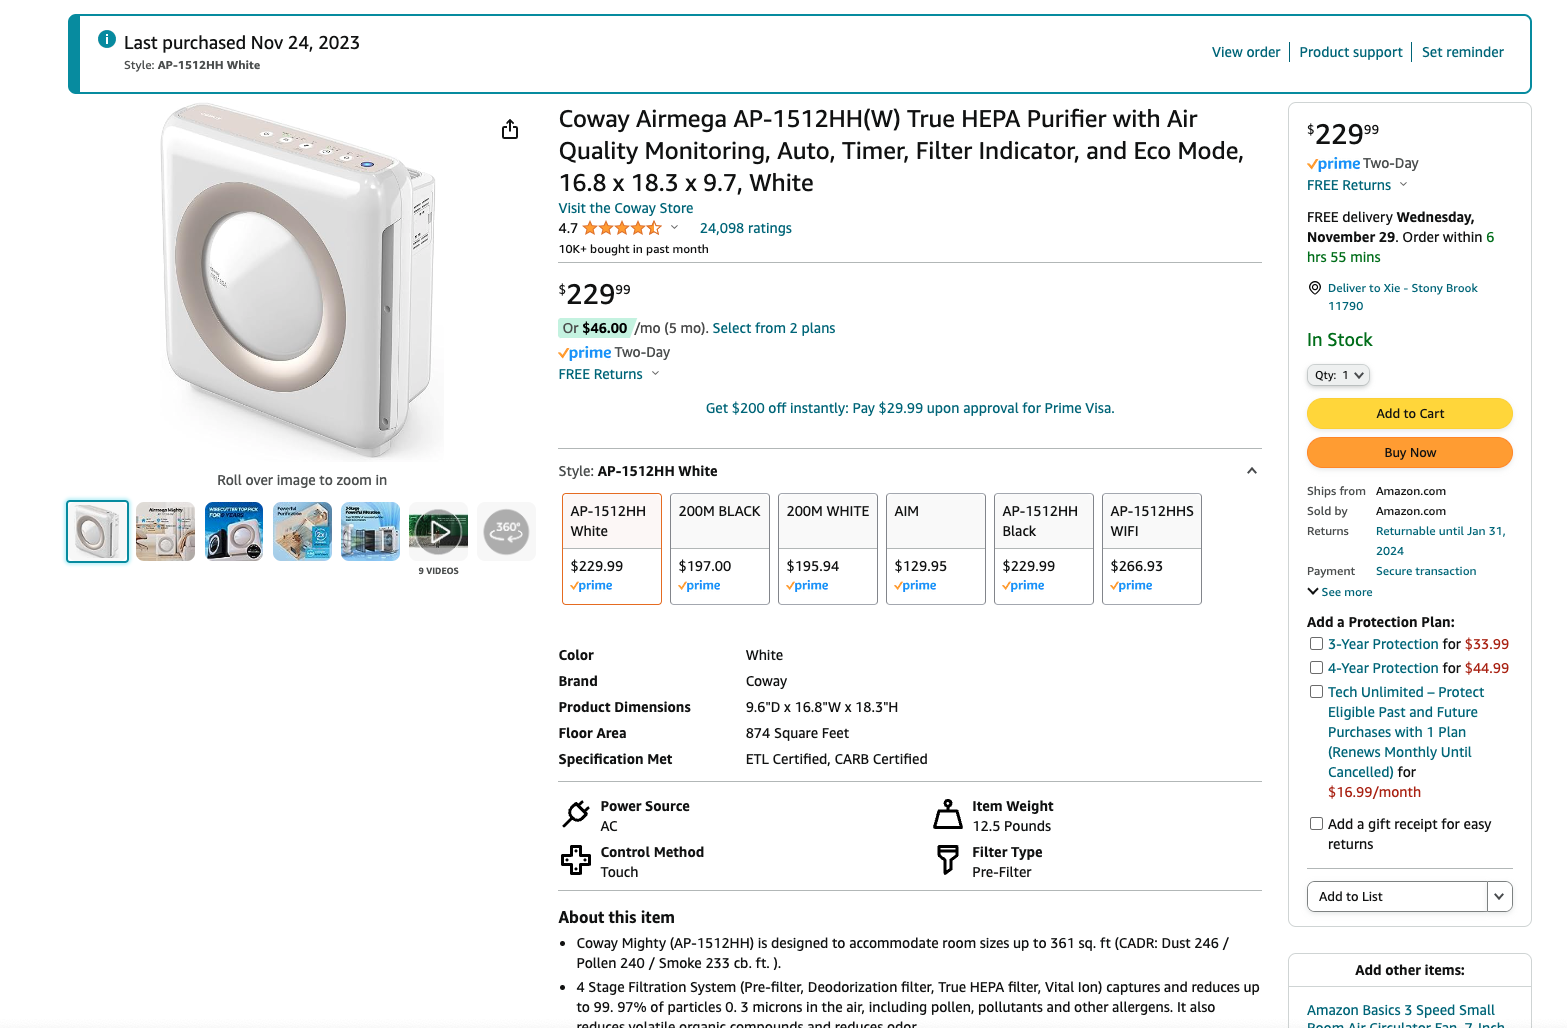Open the 360-degree view thumbnail
The width and height of the screenshot is (1567, 1028).
pos(506,532)
